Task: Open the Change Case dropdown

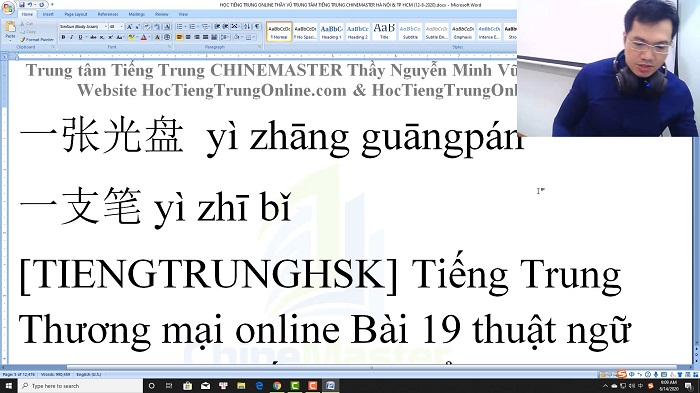Action: [120, 37]
